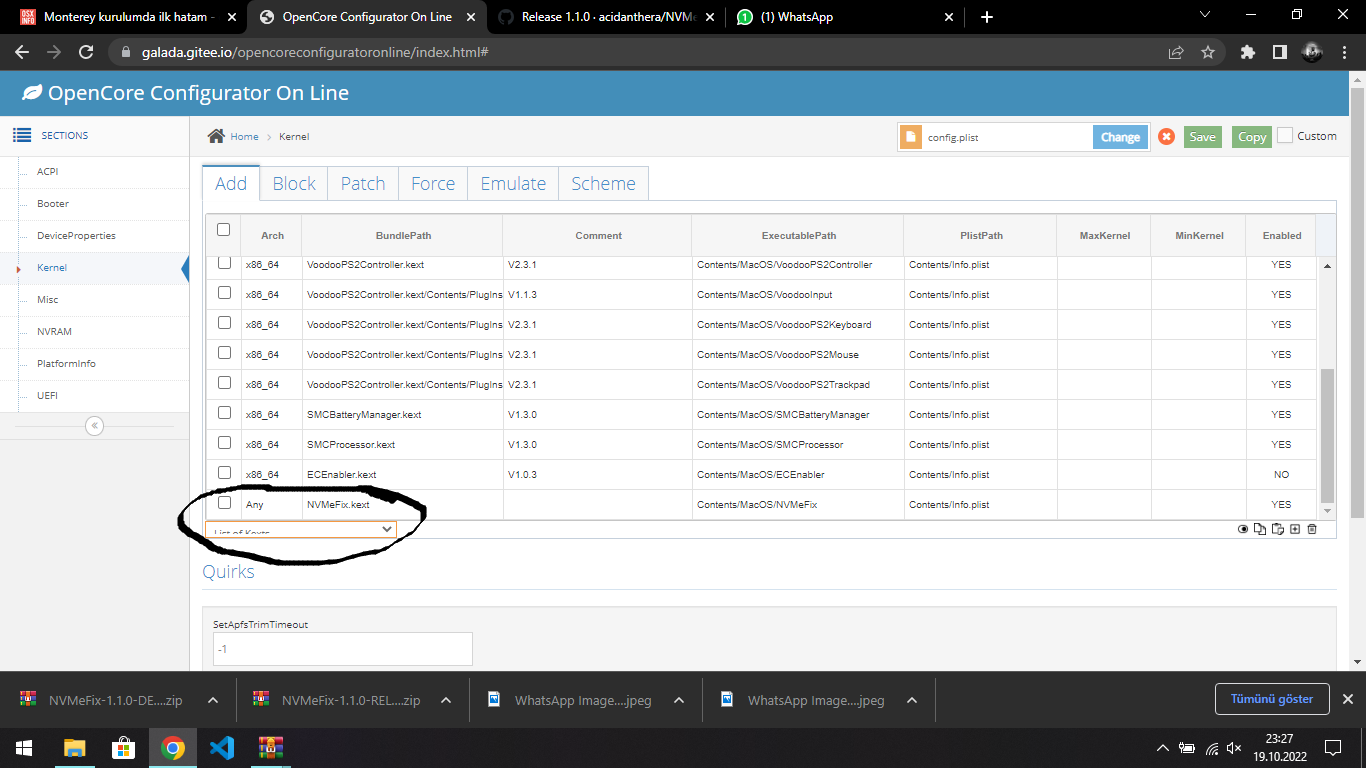Collapse the sidebar with the double-chevron icon
This screenshot has width=1366, height=768.
click(x=95, y=426)
